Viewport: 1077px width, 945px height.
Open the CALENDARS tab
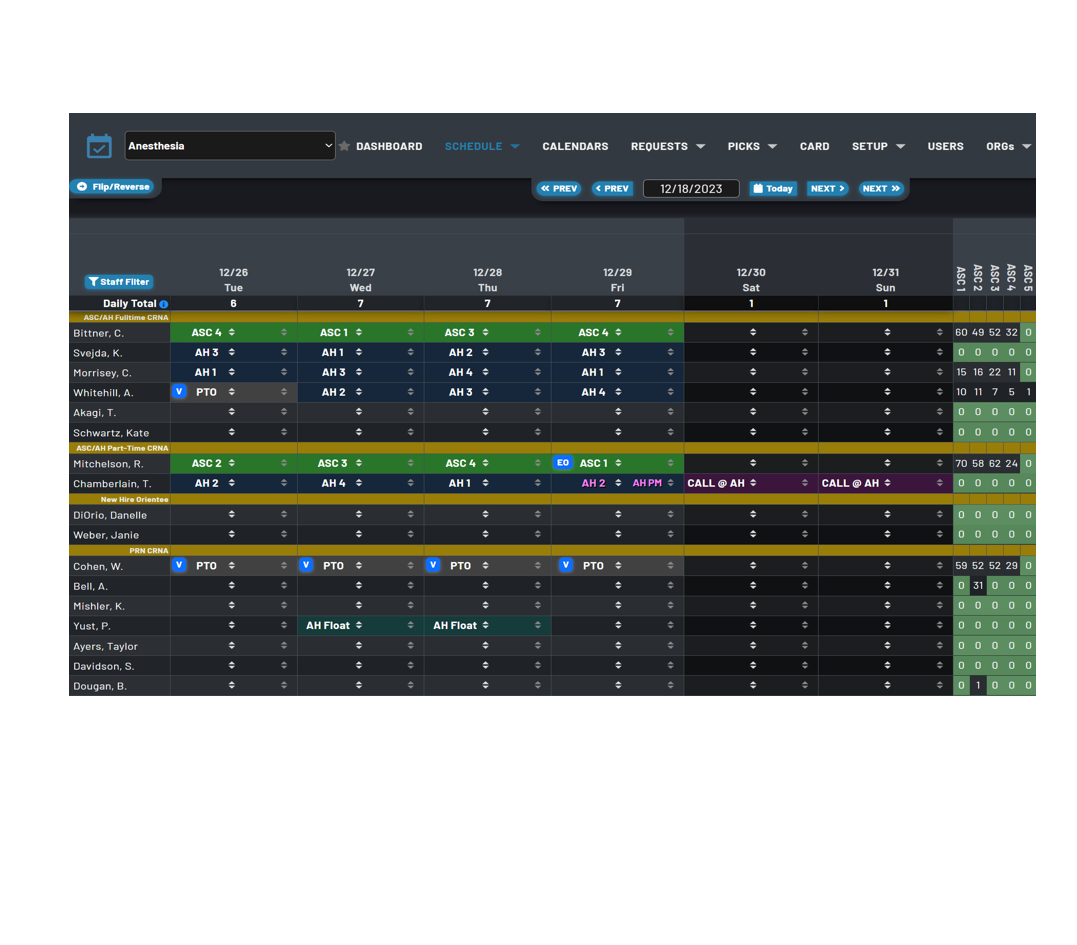click(x=575, y=146)
